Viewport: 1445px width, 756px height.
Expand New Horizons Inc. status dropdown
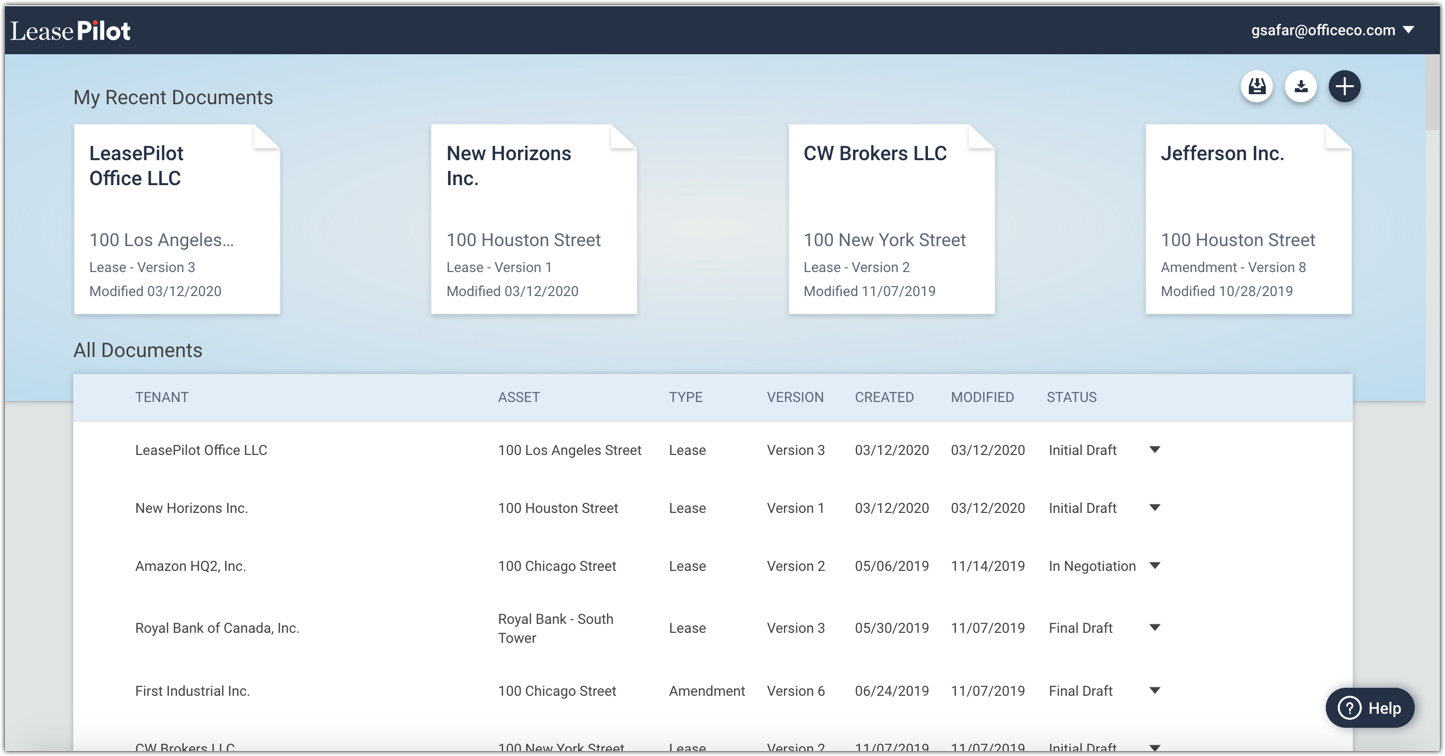(1154, 508)
